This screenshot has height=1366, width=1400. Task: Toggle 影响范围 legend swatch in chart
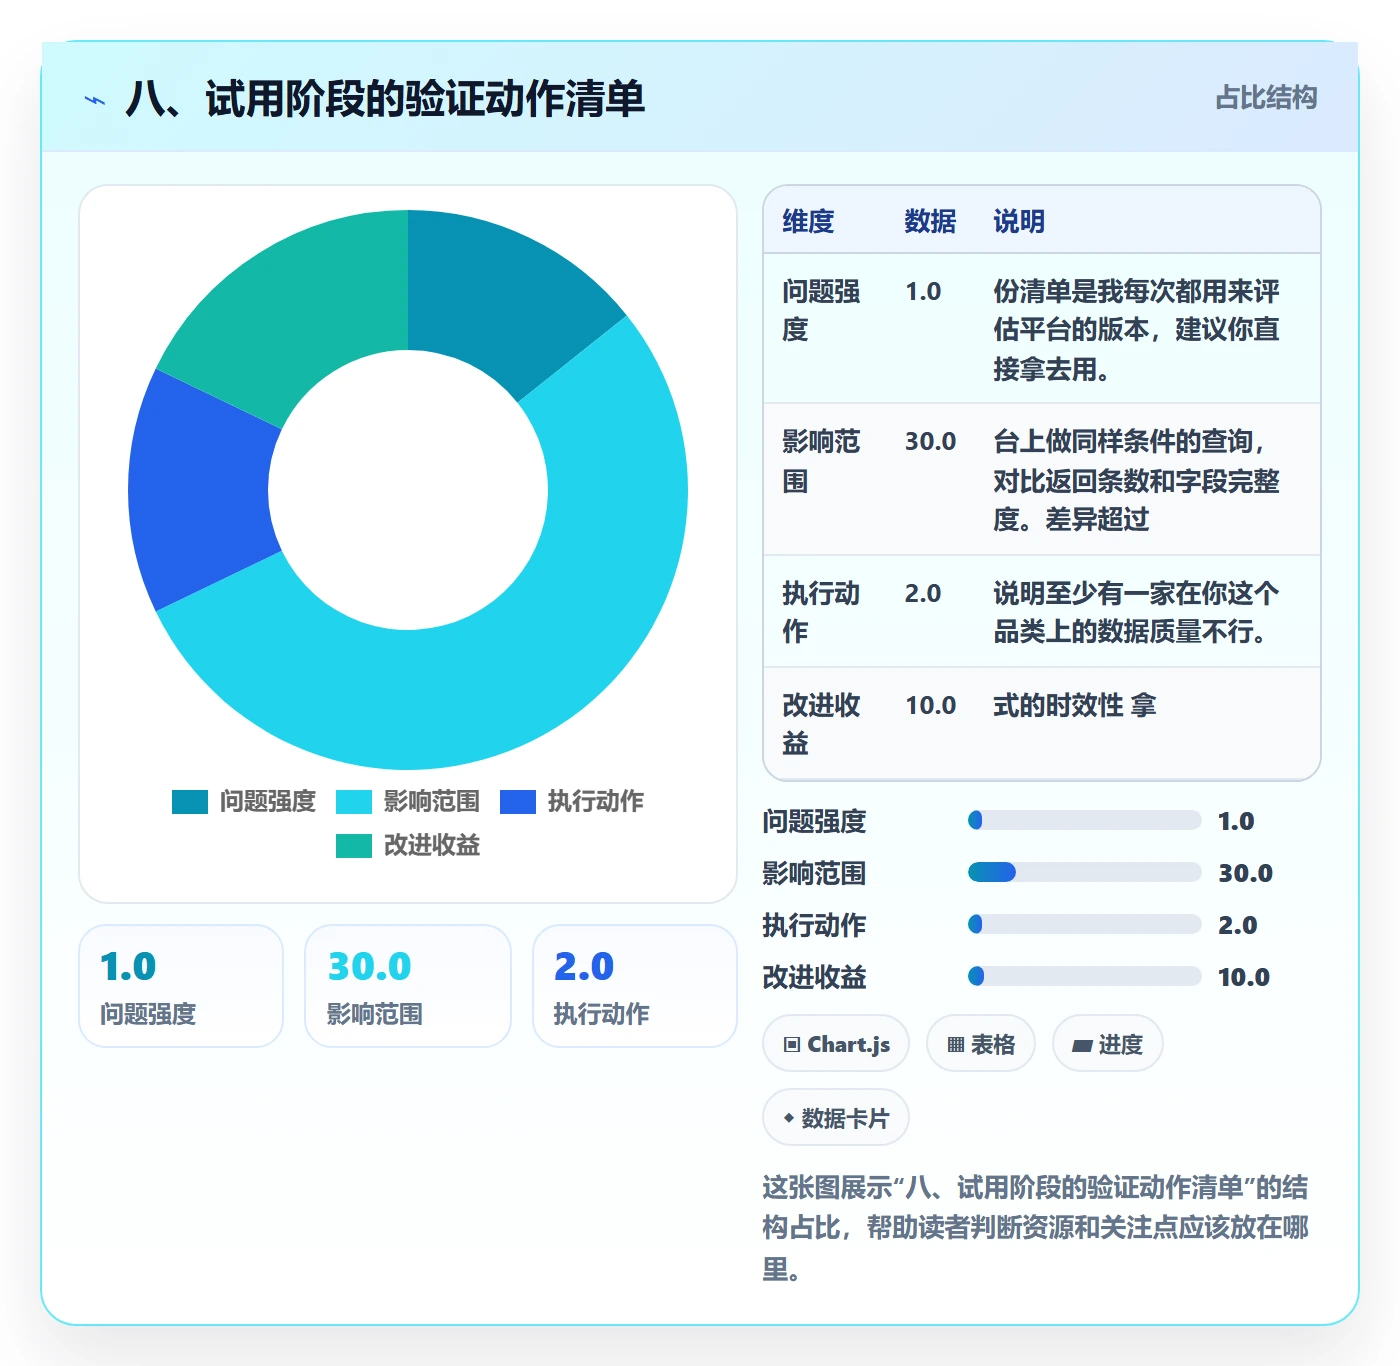coord(354,802)
